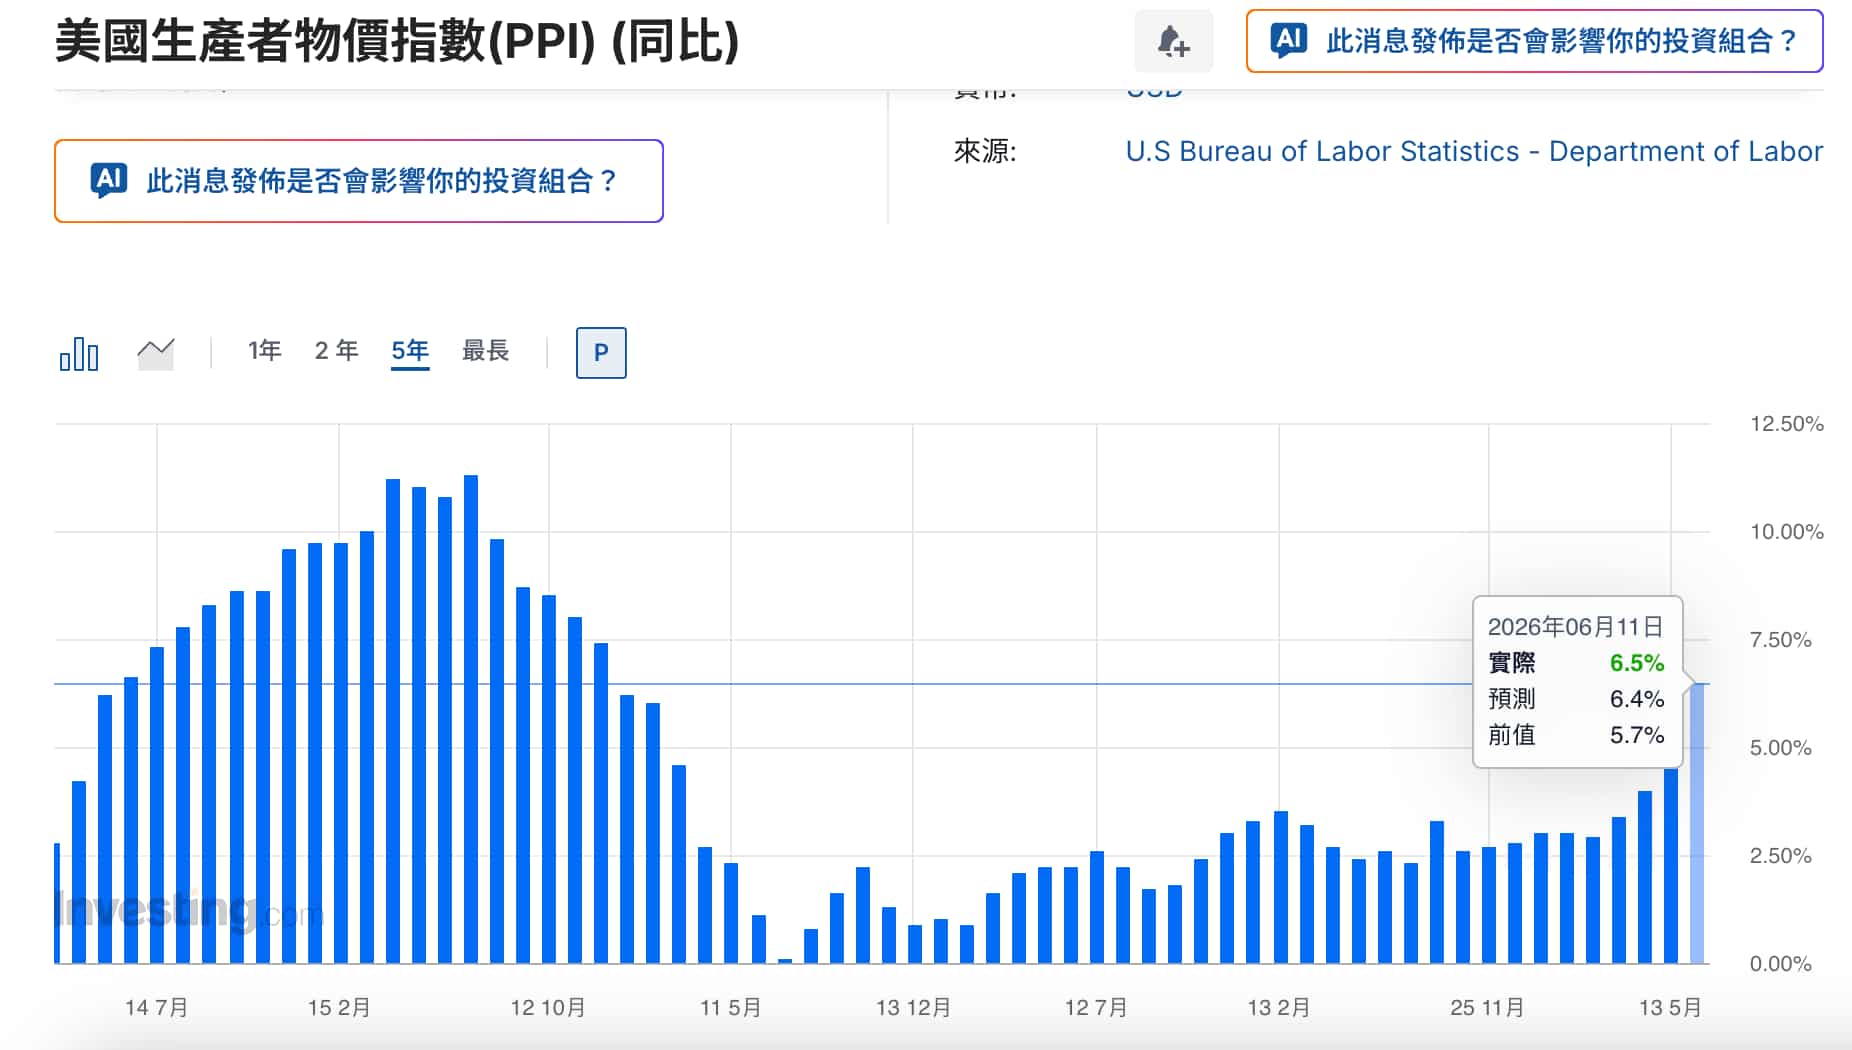Click the highlighted latest light-blue bar

click(x=1697, y=823)
